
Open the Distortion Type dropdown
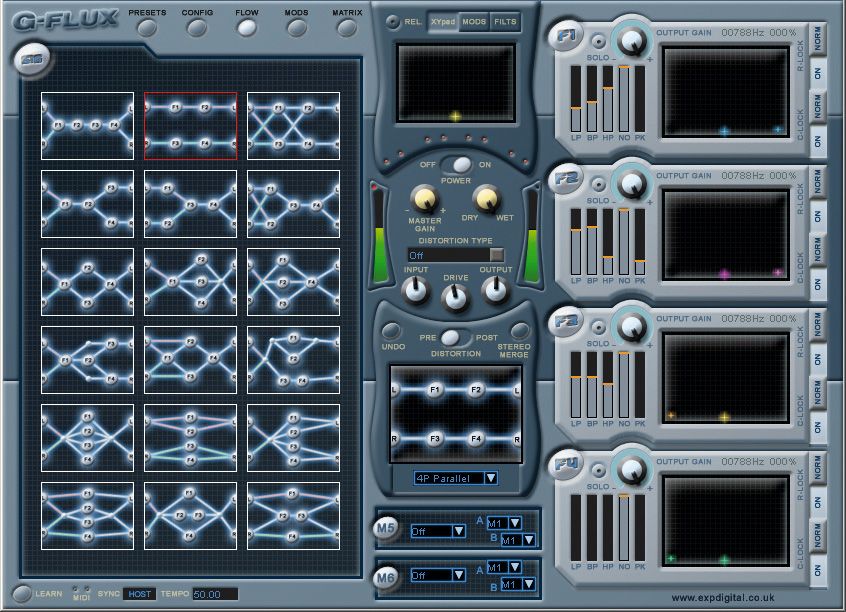456,255
